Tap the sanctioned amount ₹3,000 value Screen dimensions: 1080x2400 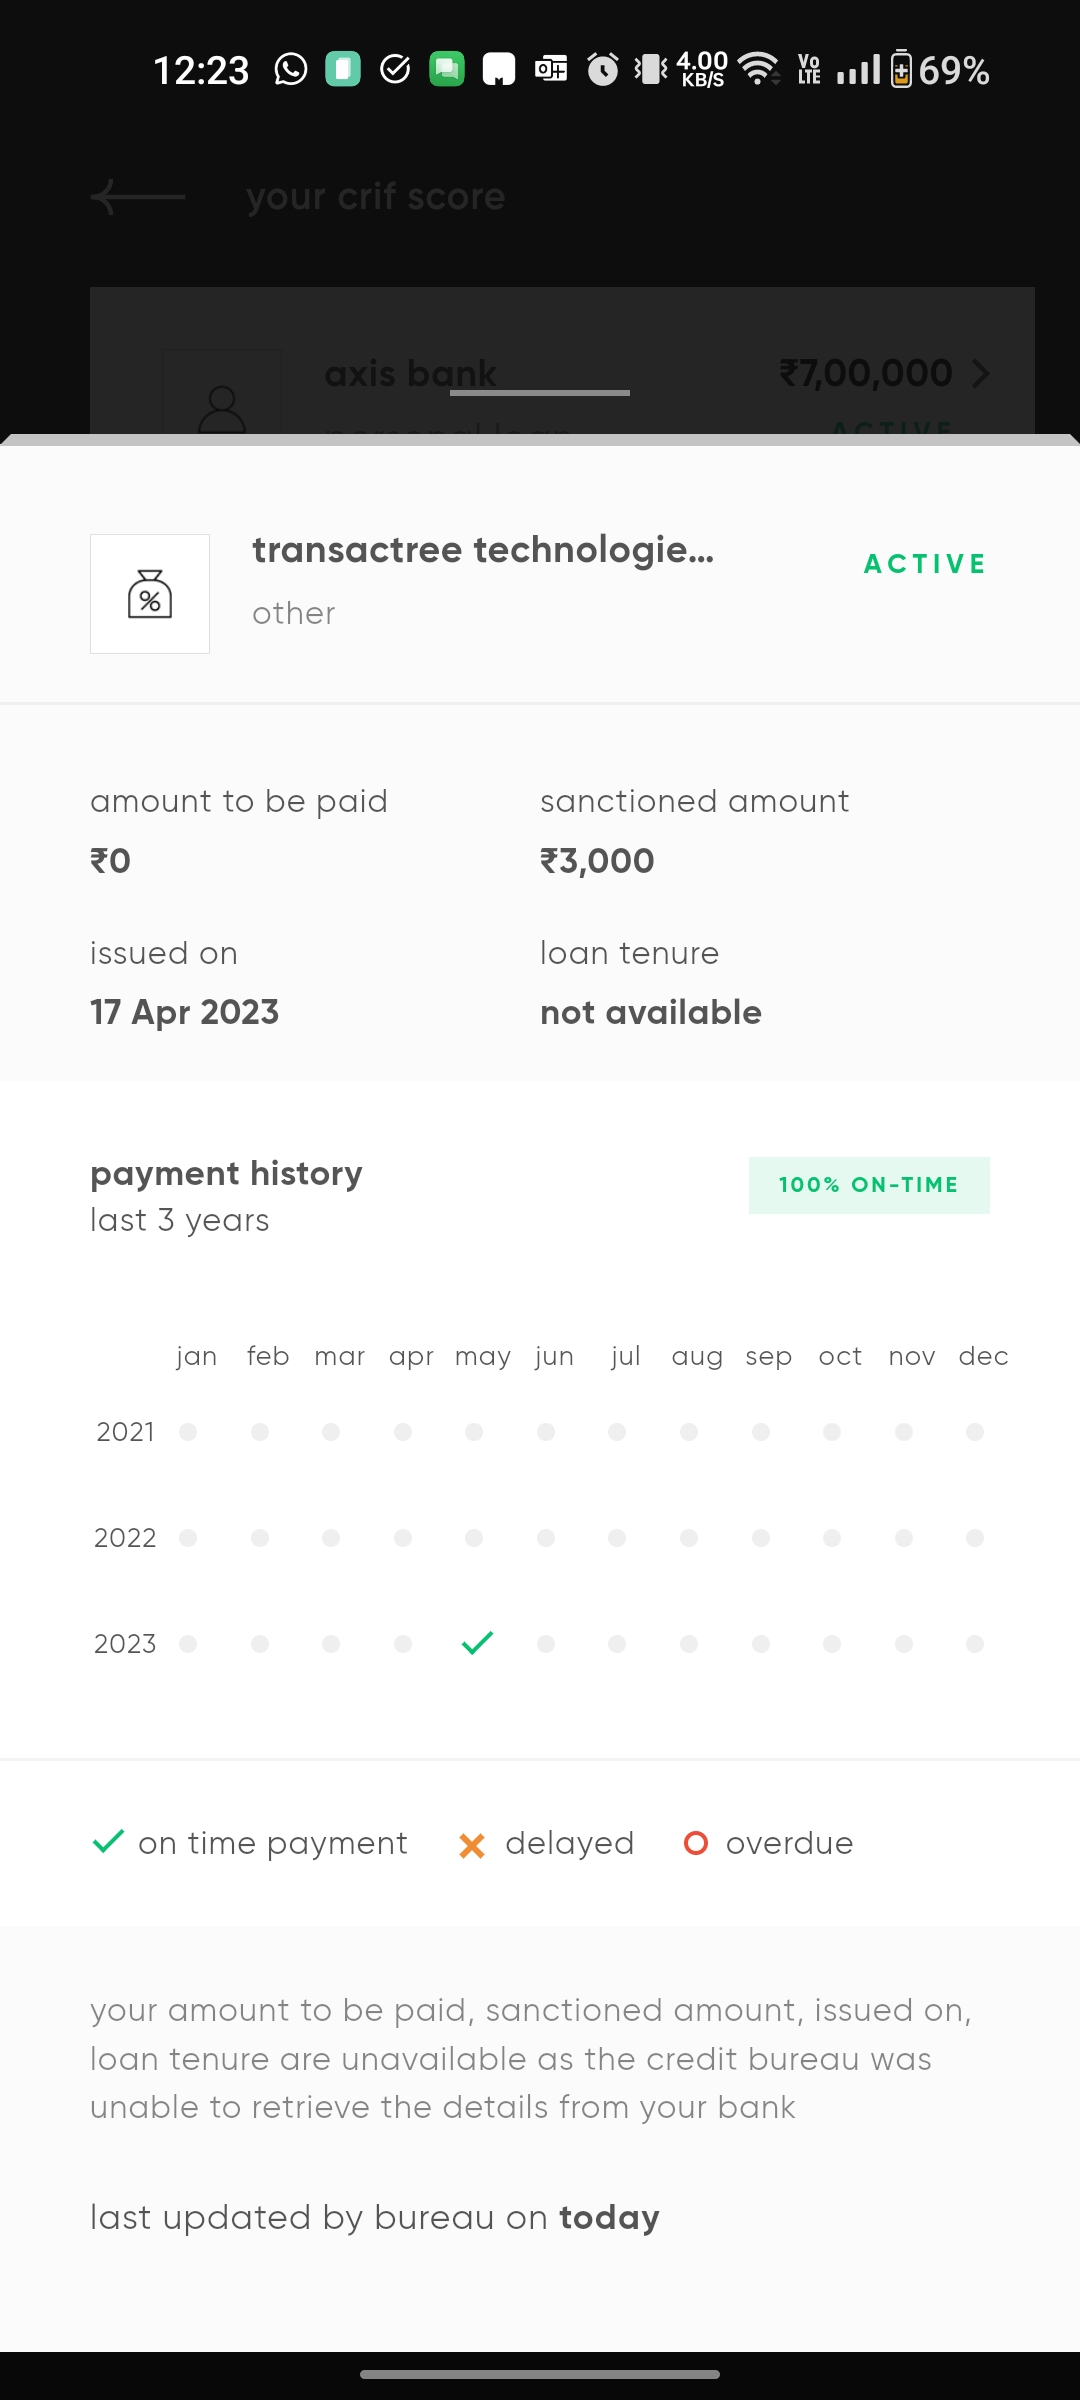tap(597, 861)
